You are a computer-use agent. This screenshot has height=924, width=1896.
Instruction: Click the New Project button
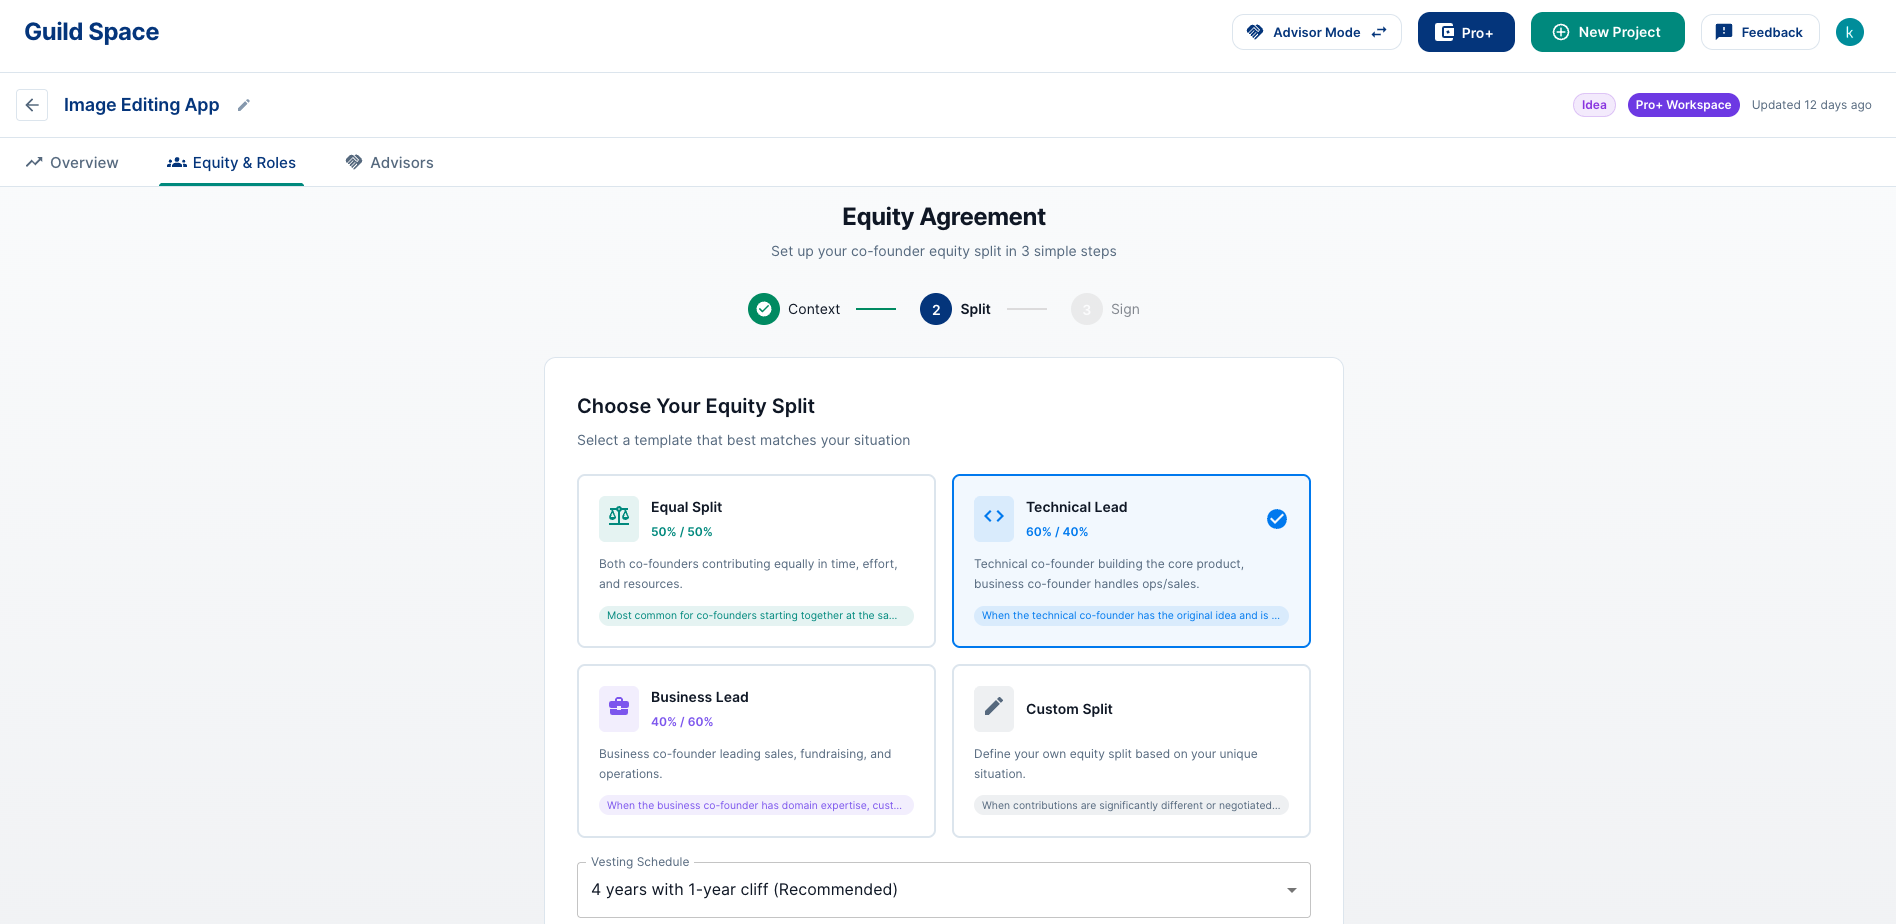click(x=1607, y=32)
